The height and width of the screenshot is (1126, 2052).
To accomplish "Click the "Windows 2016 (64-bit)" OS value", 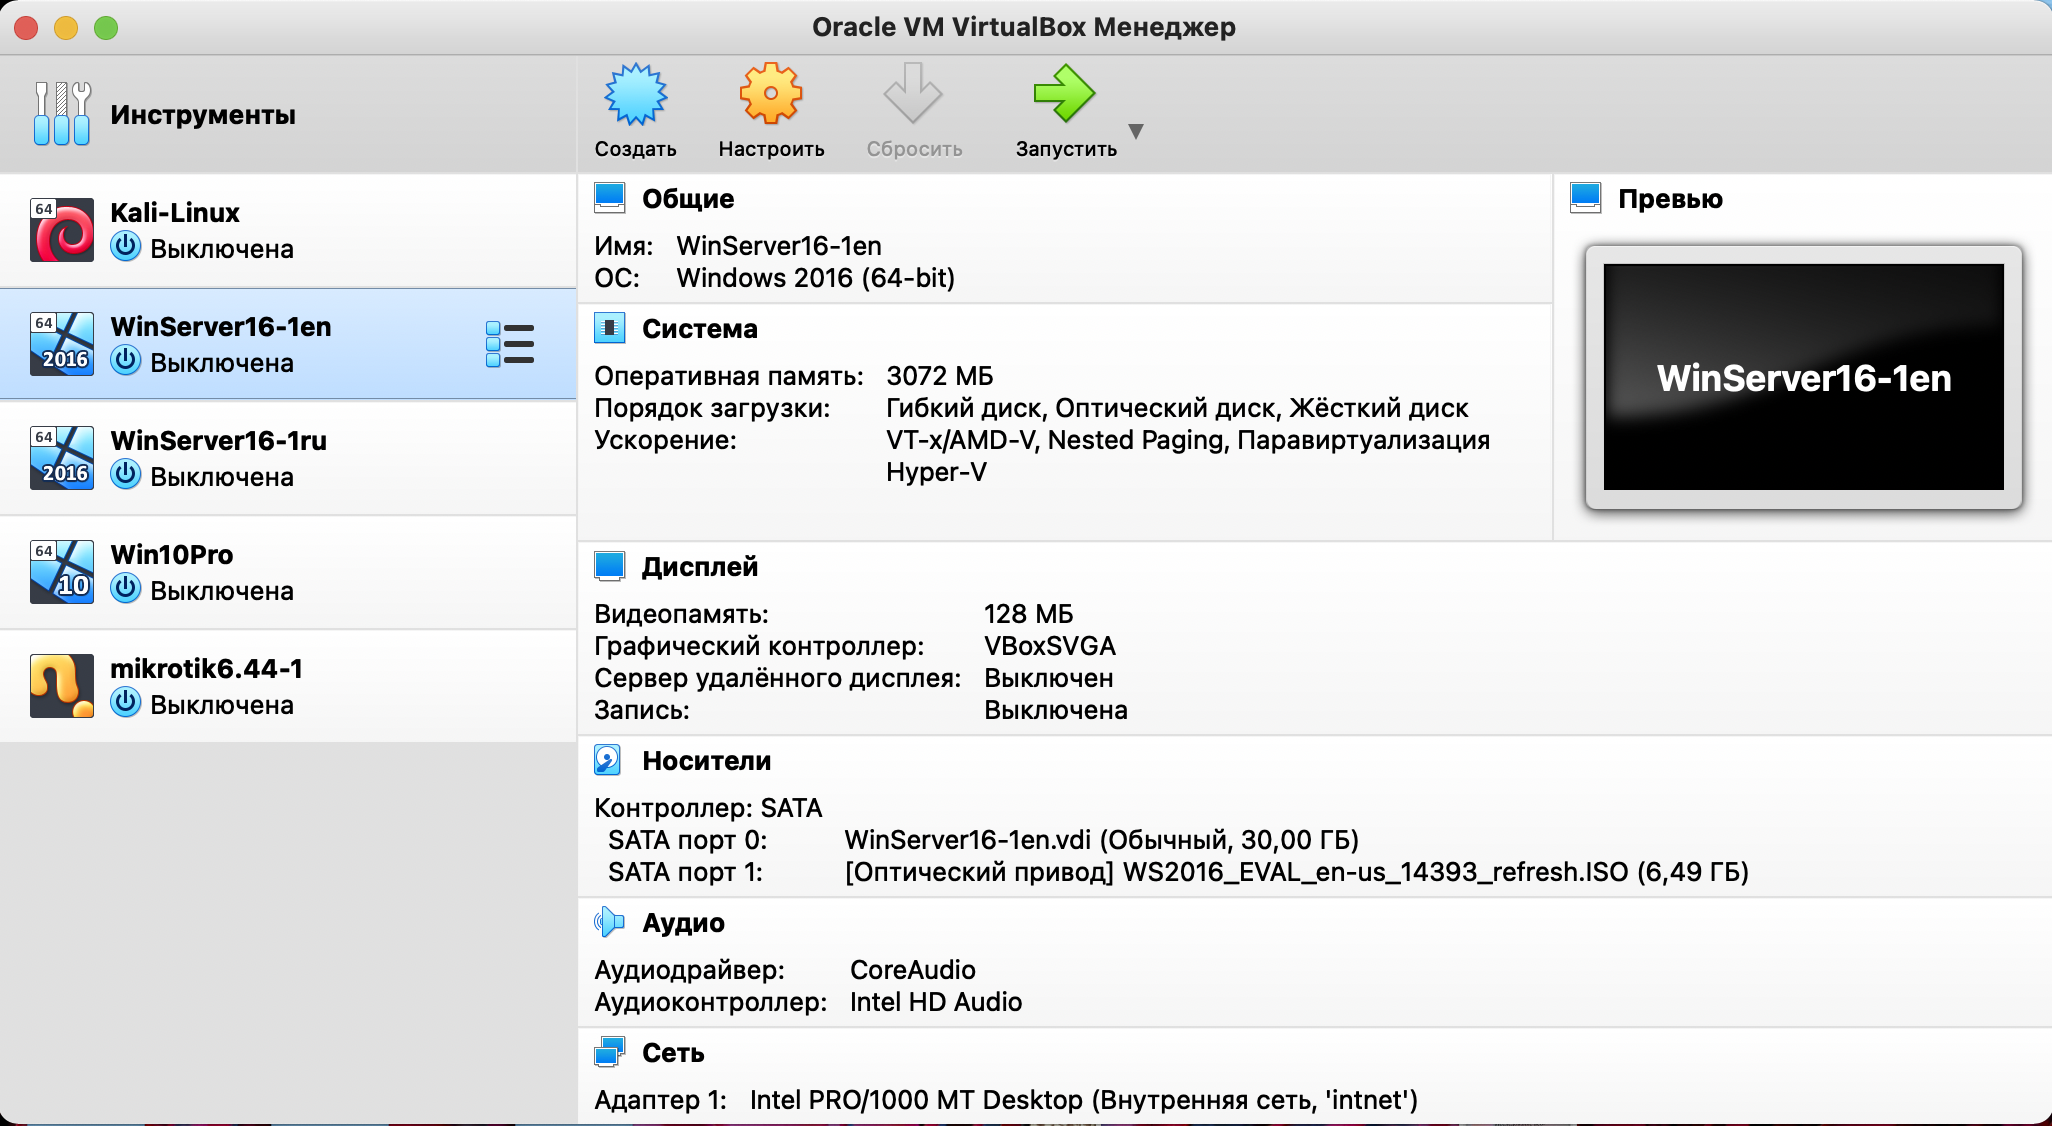I will tap(816, 278).
